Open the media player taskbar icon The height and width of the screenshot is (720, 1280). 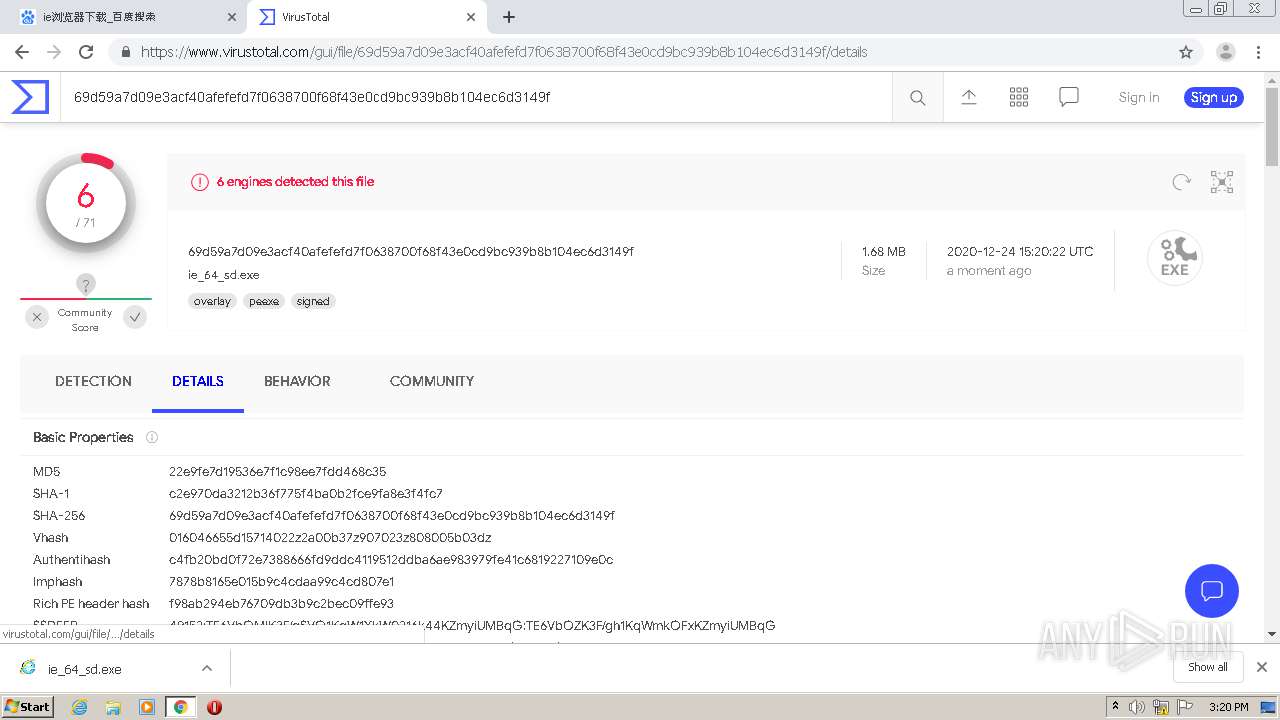(147, 707)
